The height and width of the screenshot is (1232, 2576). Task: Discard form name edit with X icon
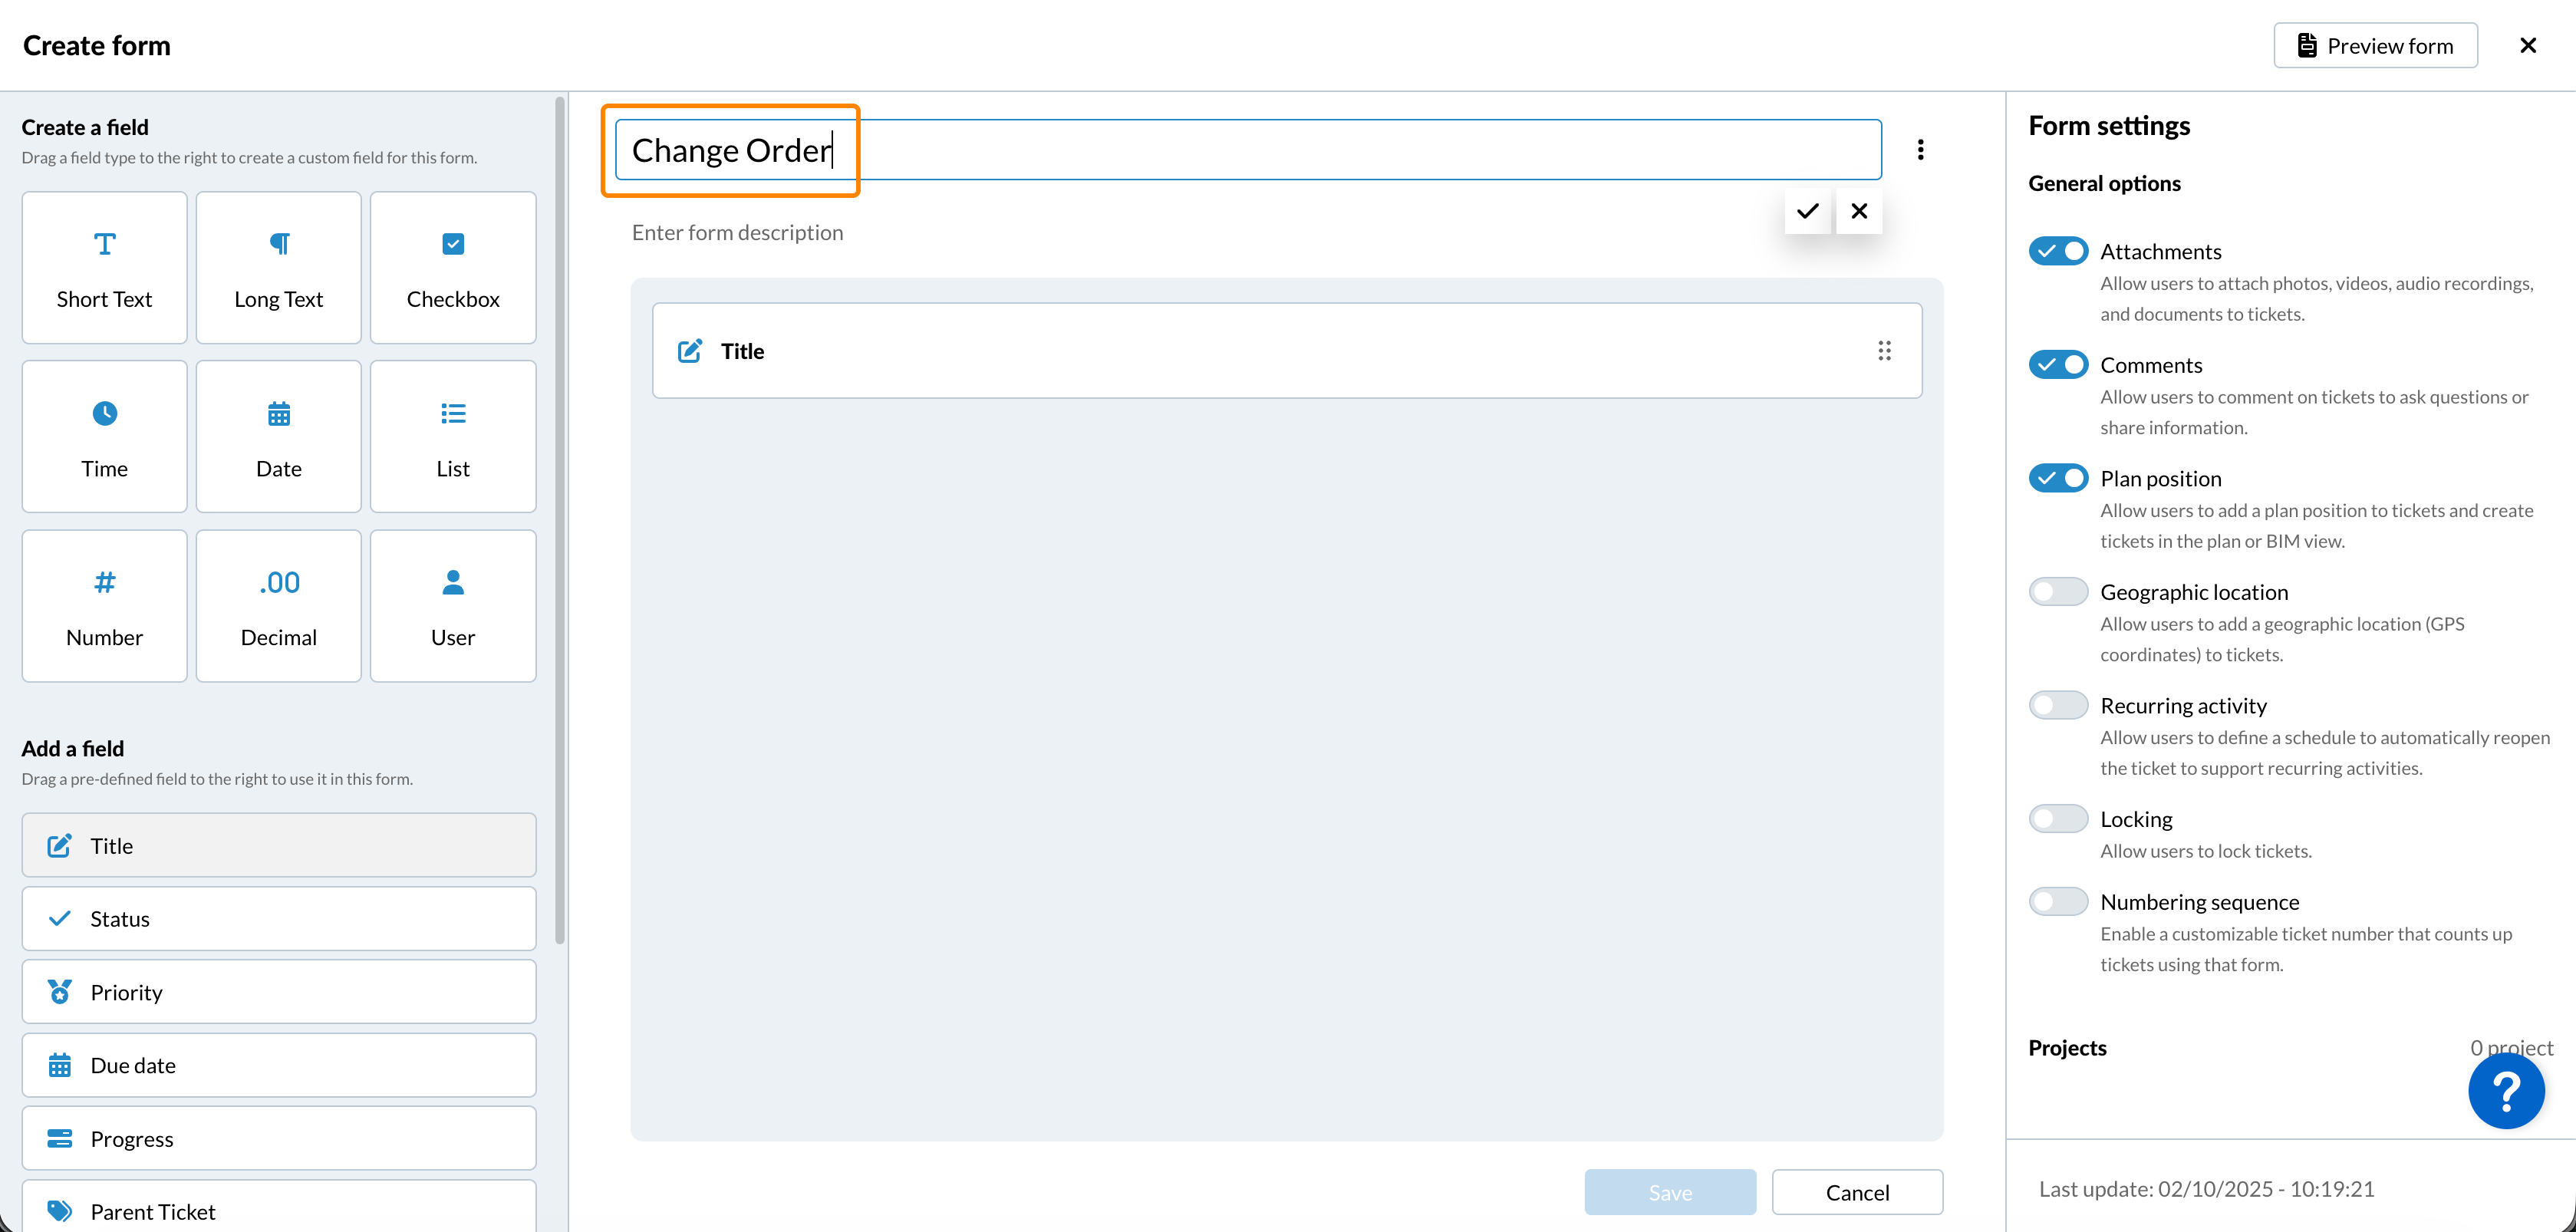point(1859,211)
